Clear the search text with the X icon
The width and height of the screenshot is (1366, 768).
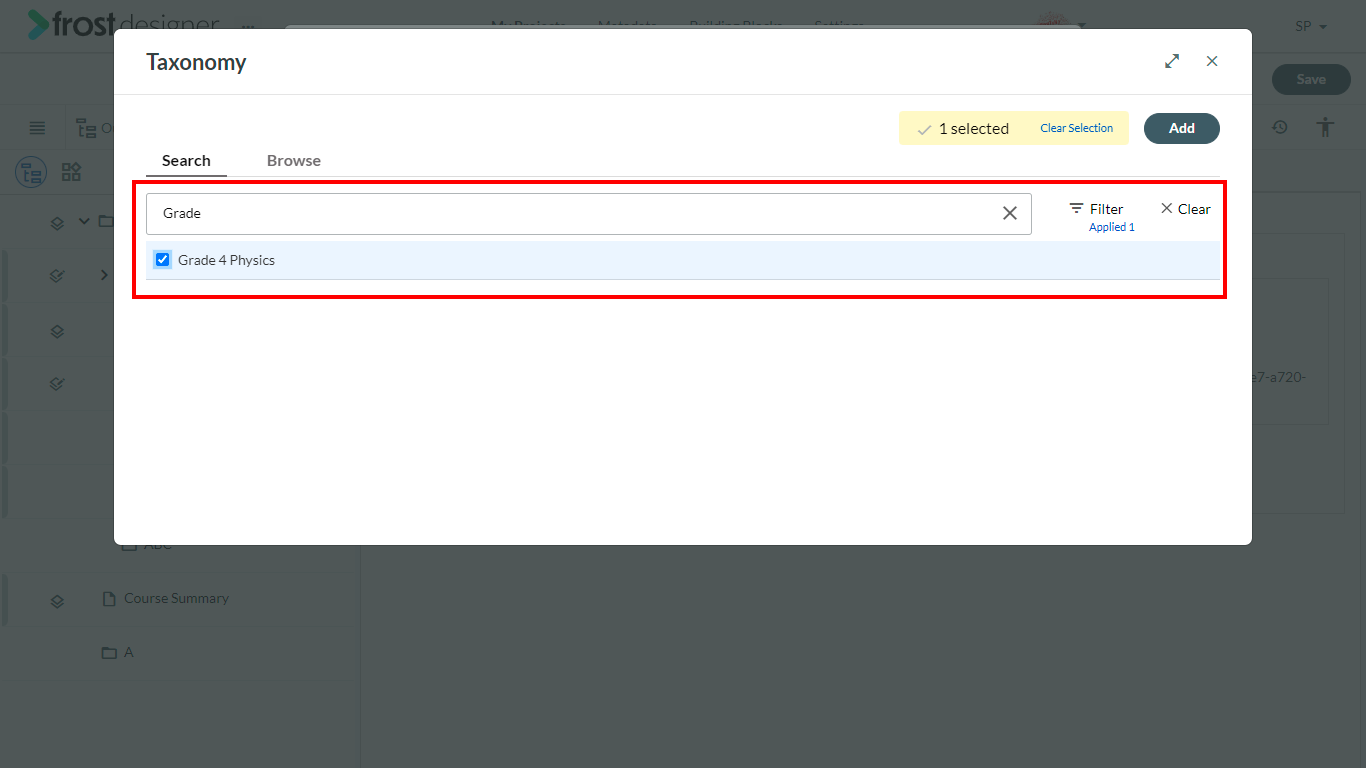[1010, 213]
